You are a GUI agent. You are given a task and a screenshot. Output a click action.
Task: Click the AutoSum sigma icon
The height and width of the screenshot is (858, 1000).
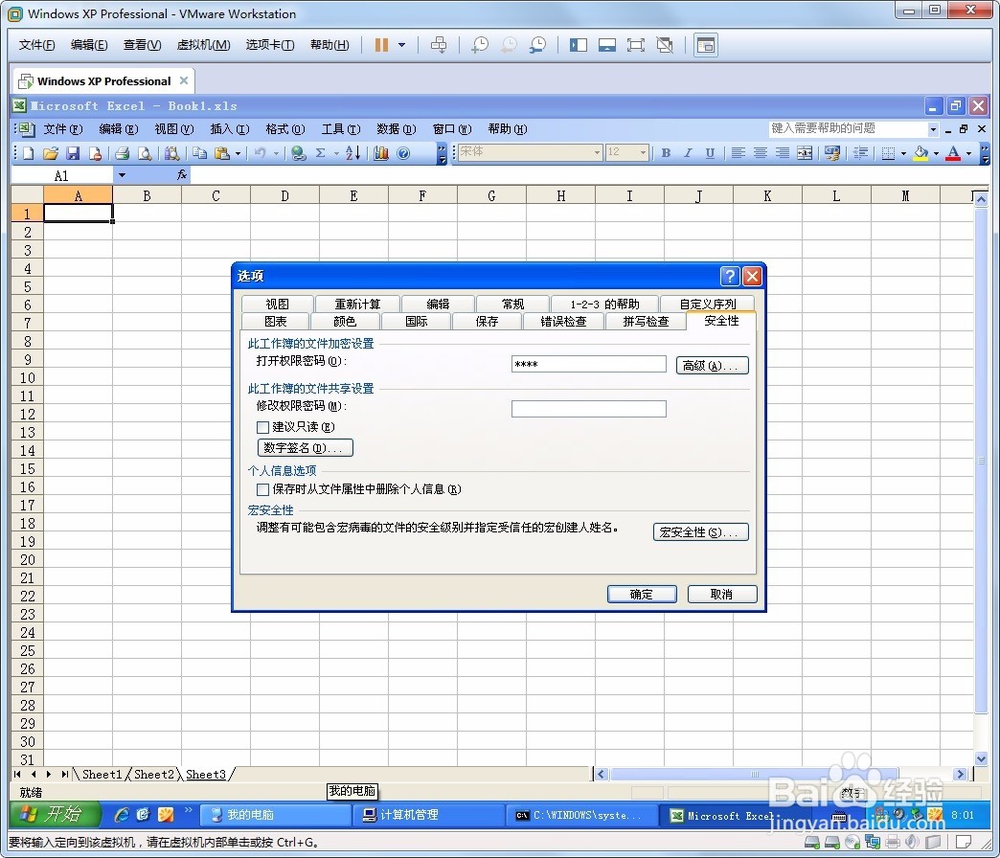321,153
